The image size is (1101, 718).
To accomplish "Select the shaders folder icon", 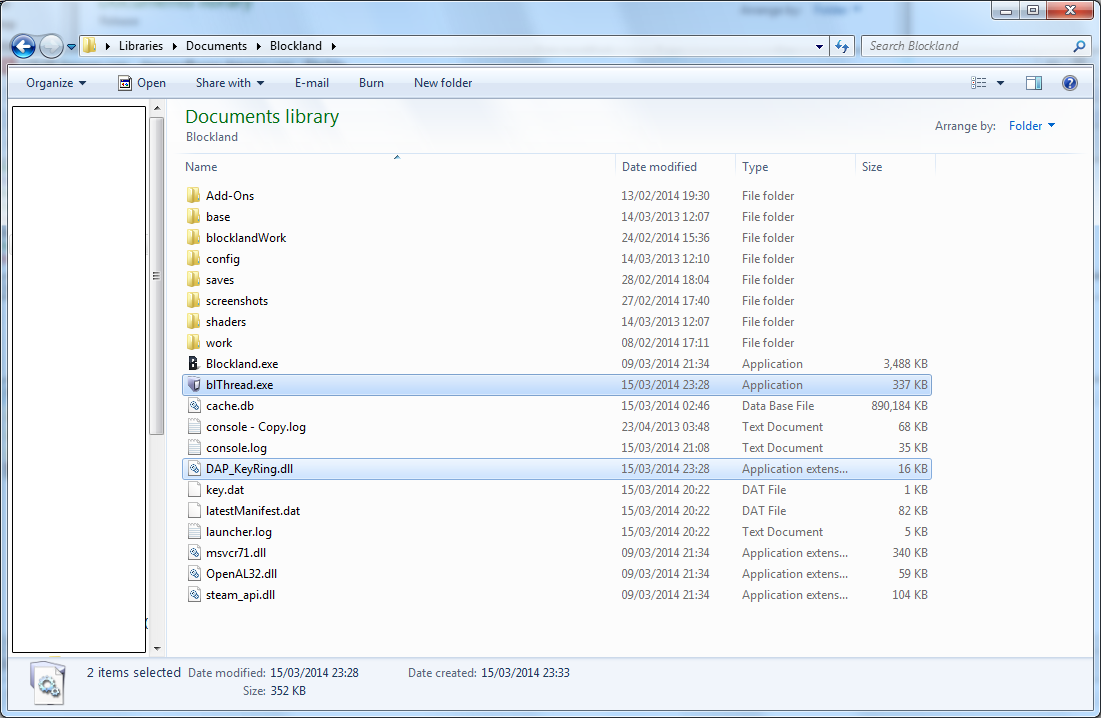I will click(194, 322).
